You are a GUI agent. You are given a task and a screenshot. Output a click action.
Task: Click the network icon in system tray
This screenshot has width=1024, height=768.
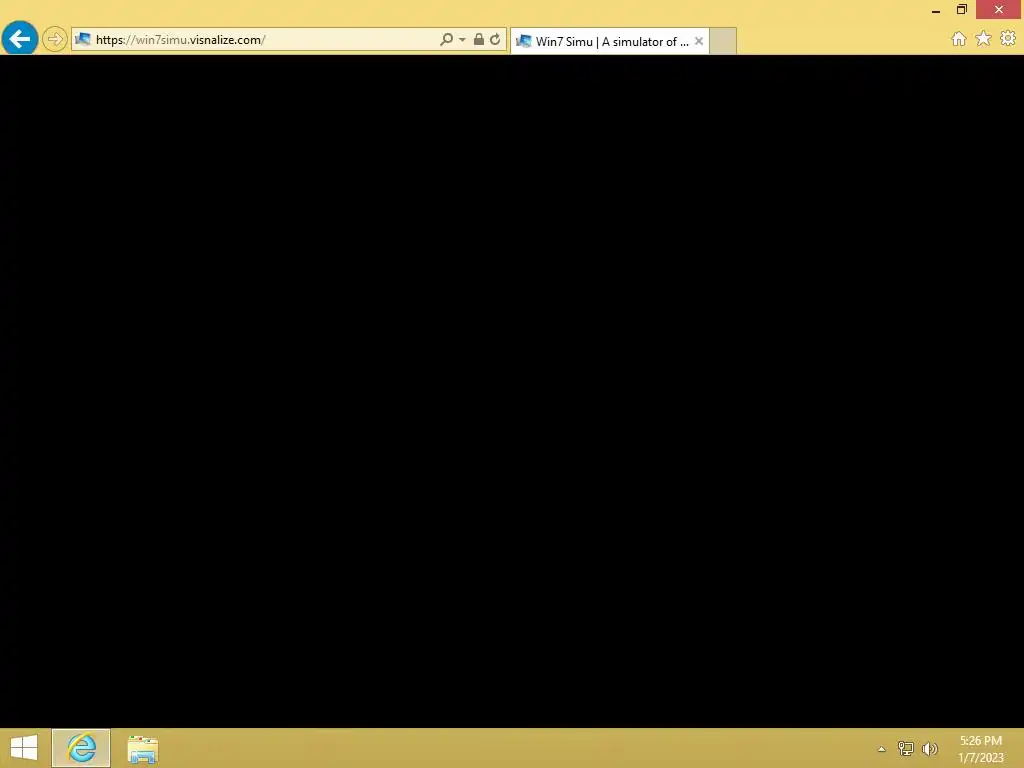[x=905, y=748]
